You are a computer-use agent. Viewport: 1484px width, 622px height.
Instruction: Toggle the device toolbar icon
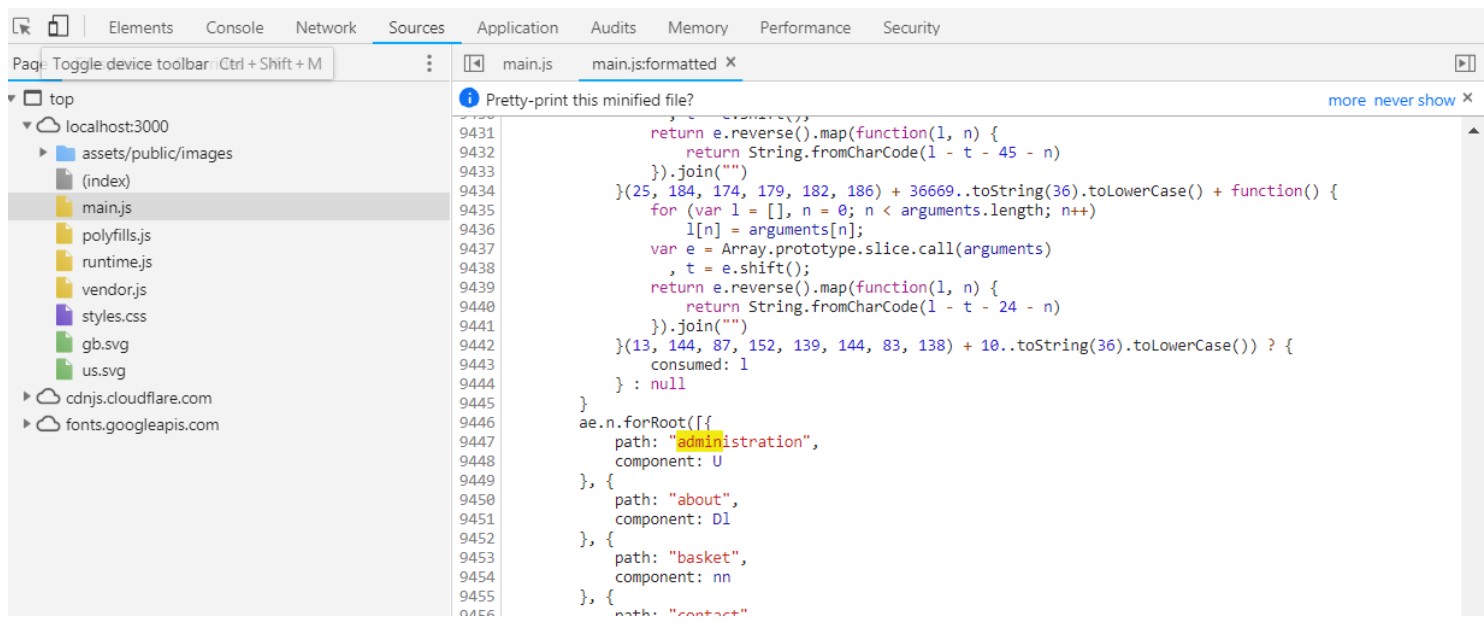point(57,27)
